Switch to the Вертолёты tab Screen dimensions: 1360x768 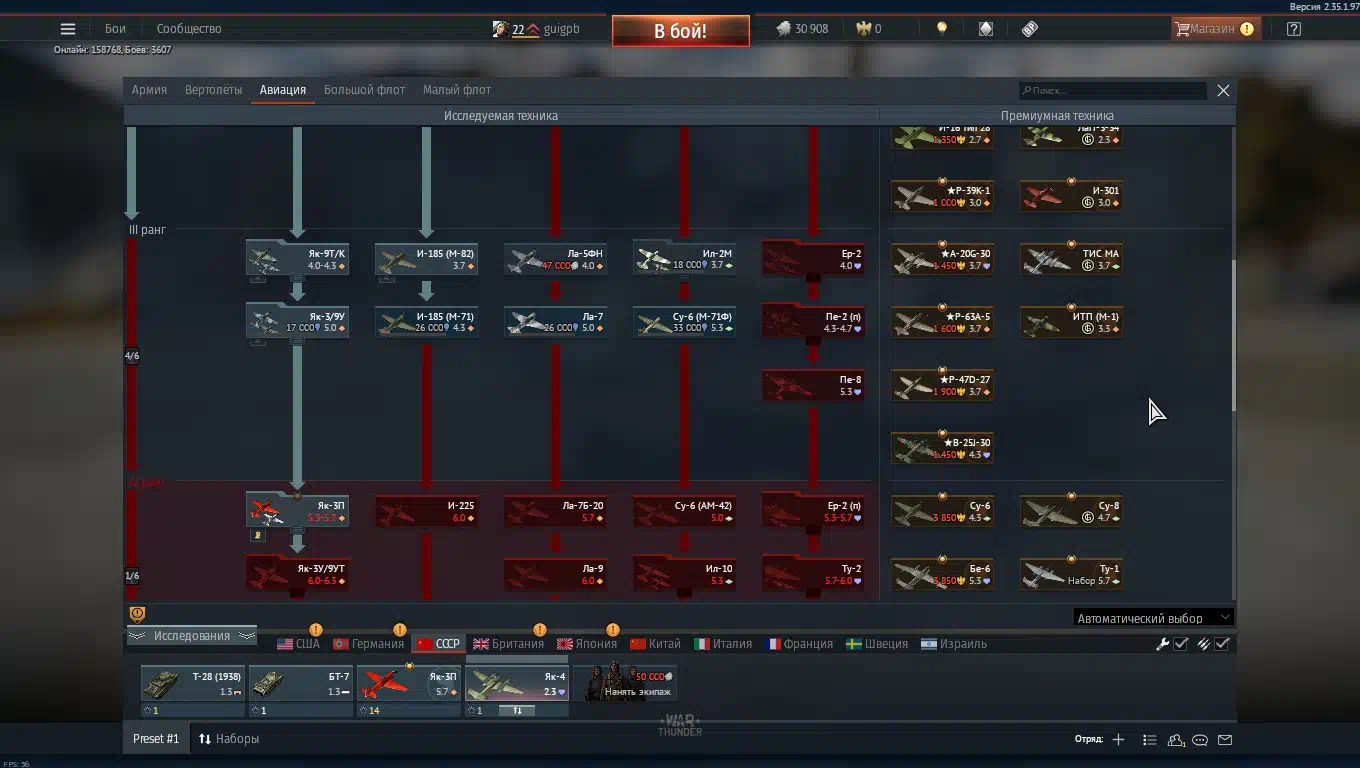click(213, 90)
